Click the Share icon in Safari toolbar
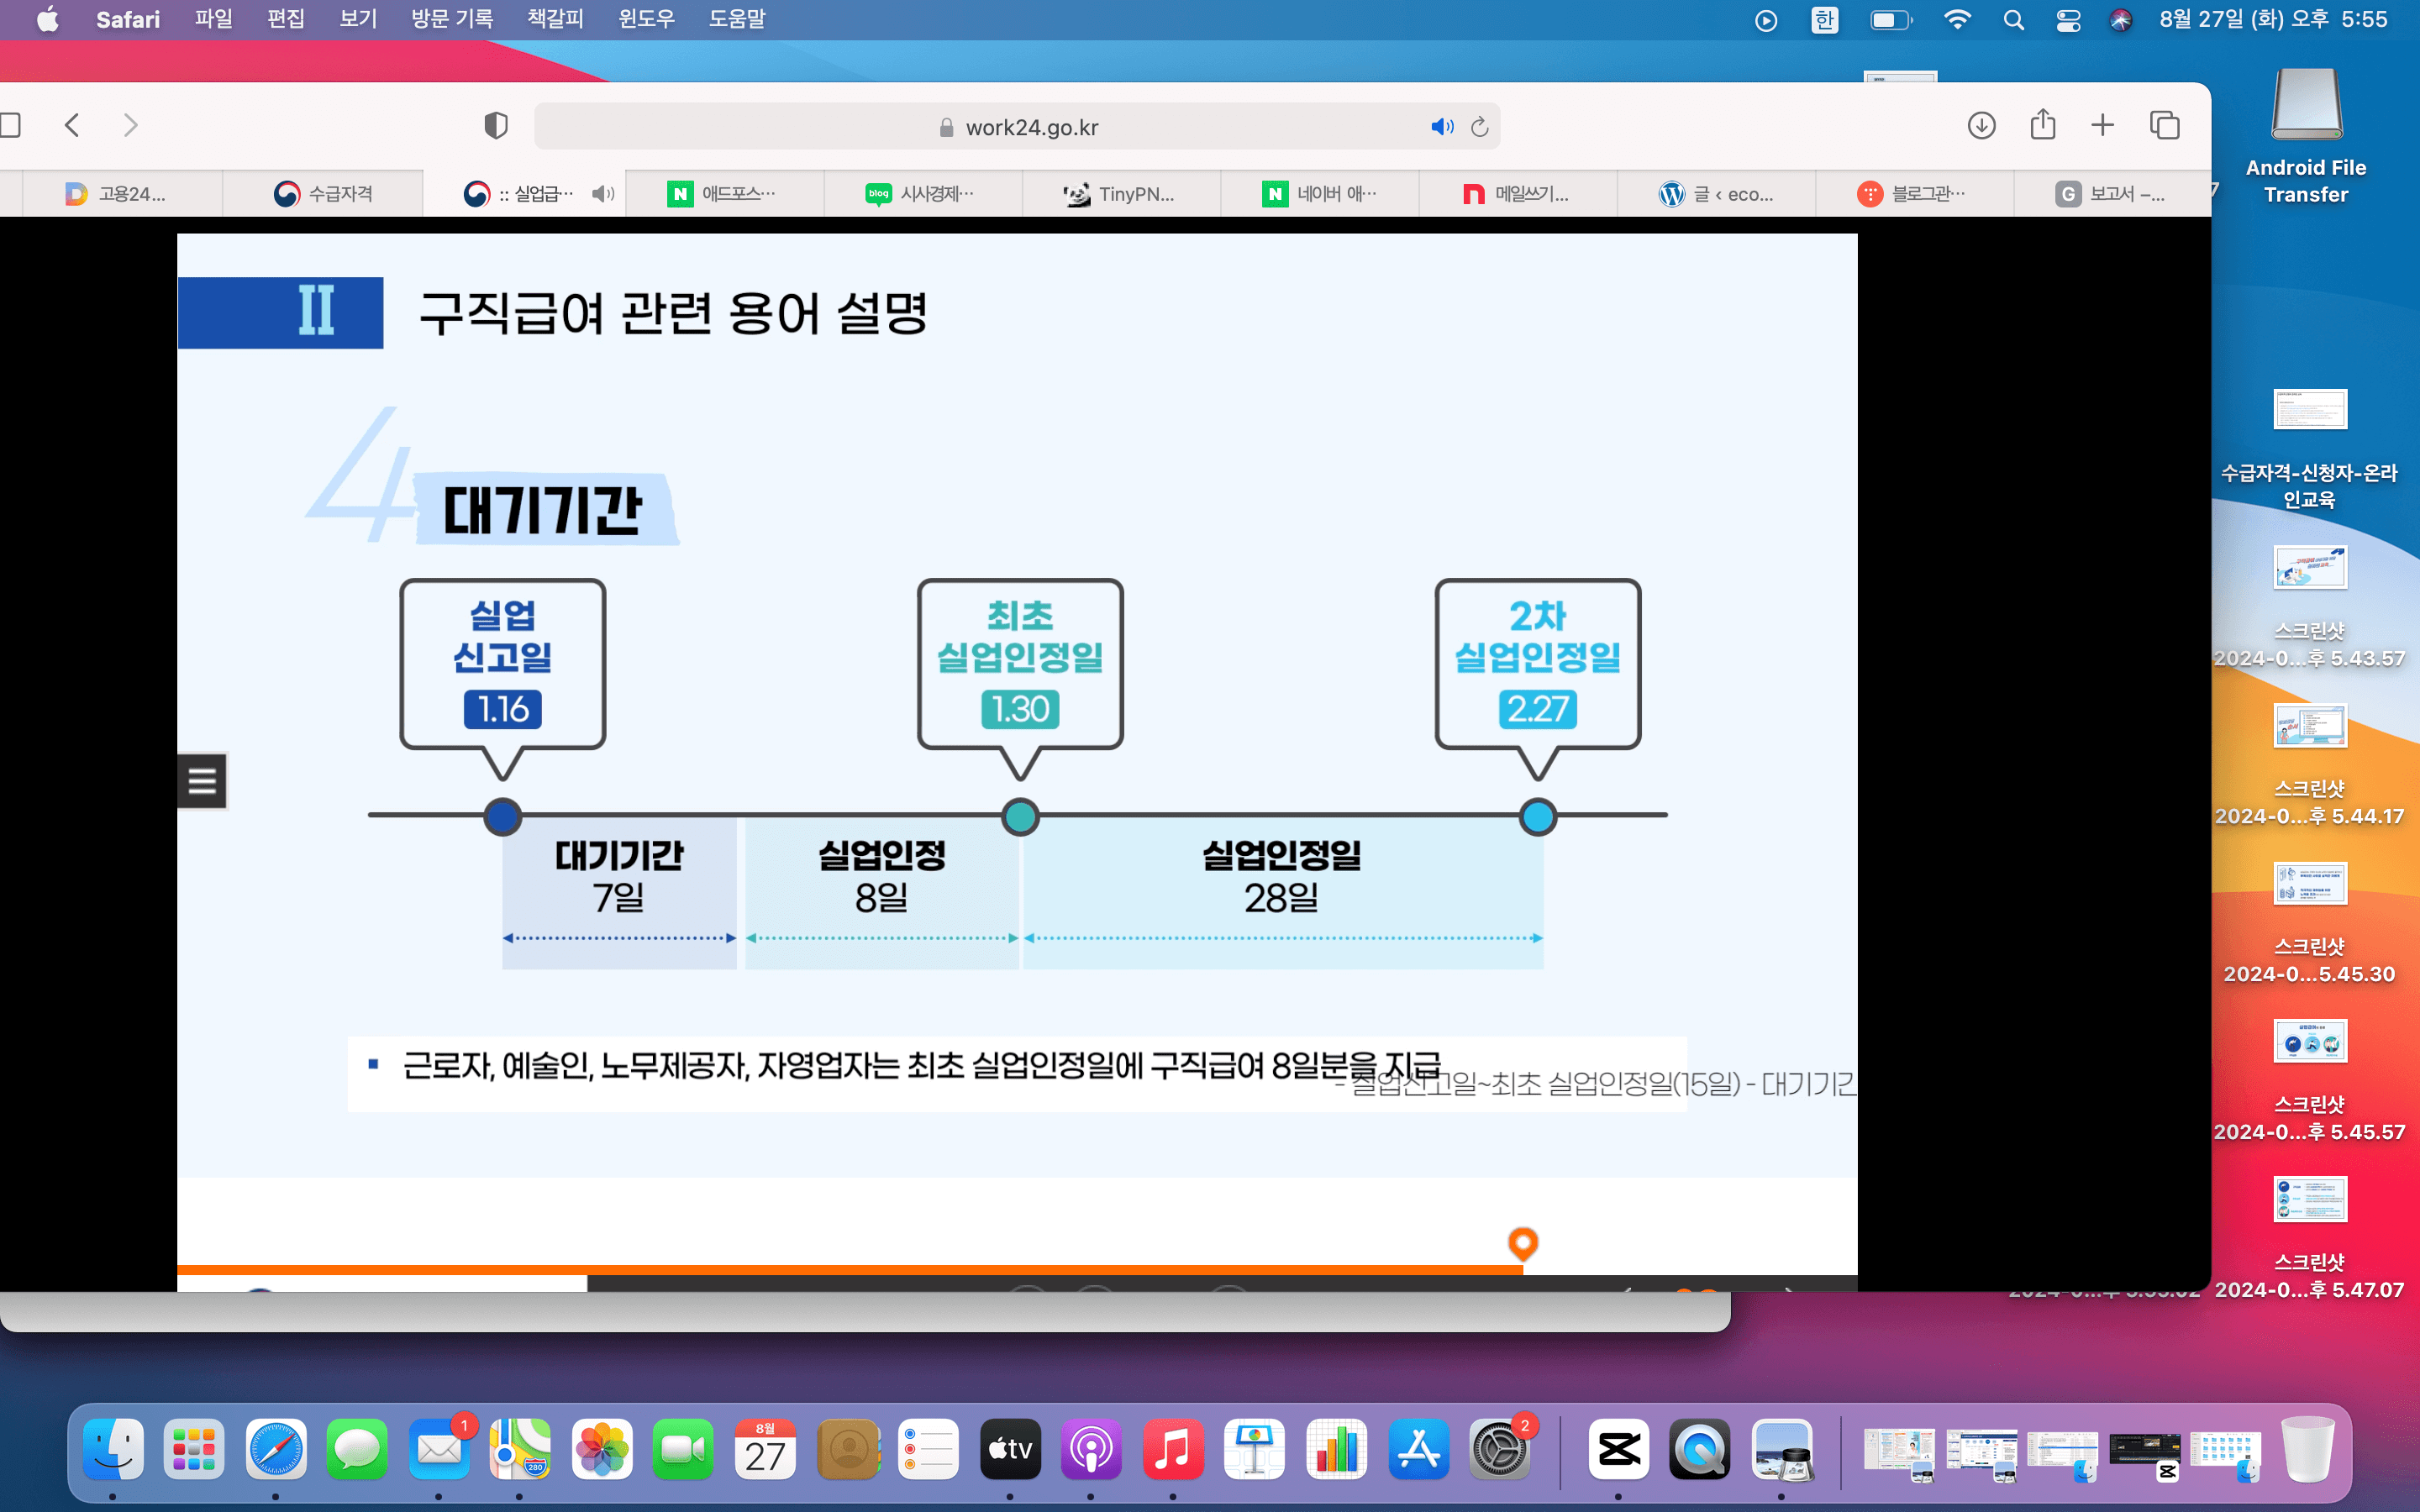 (x=2042, y=125)
